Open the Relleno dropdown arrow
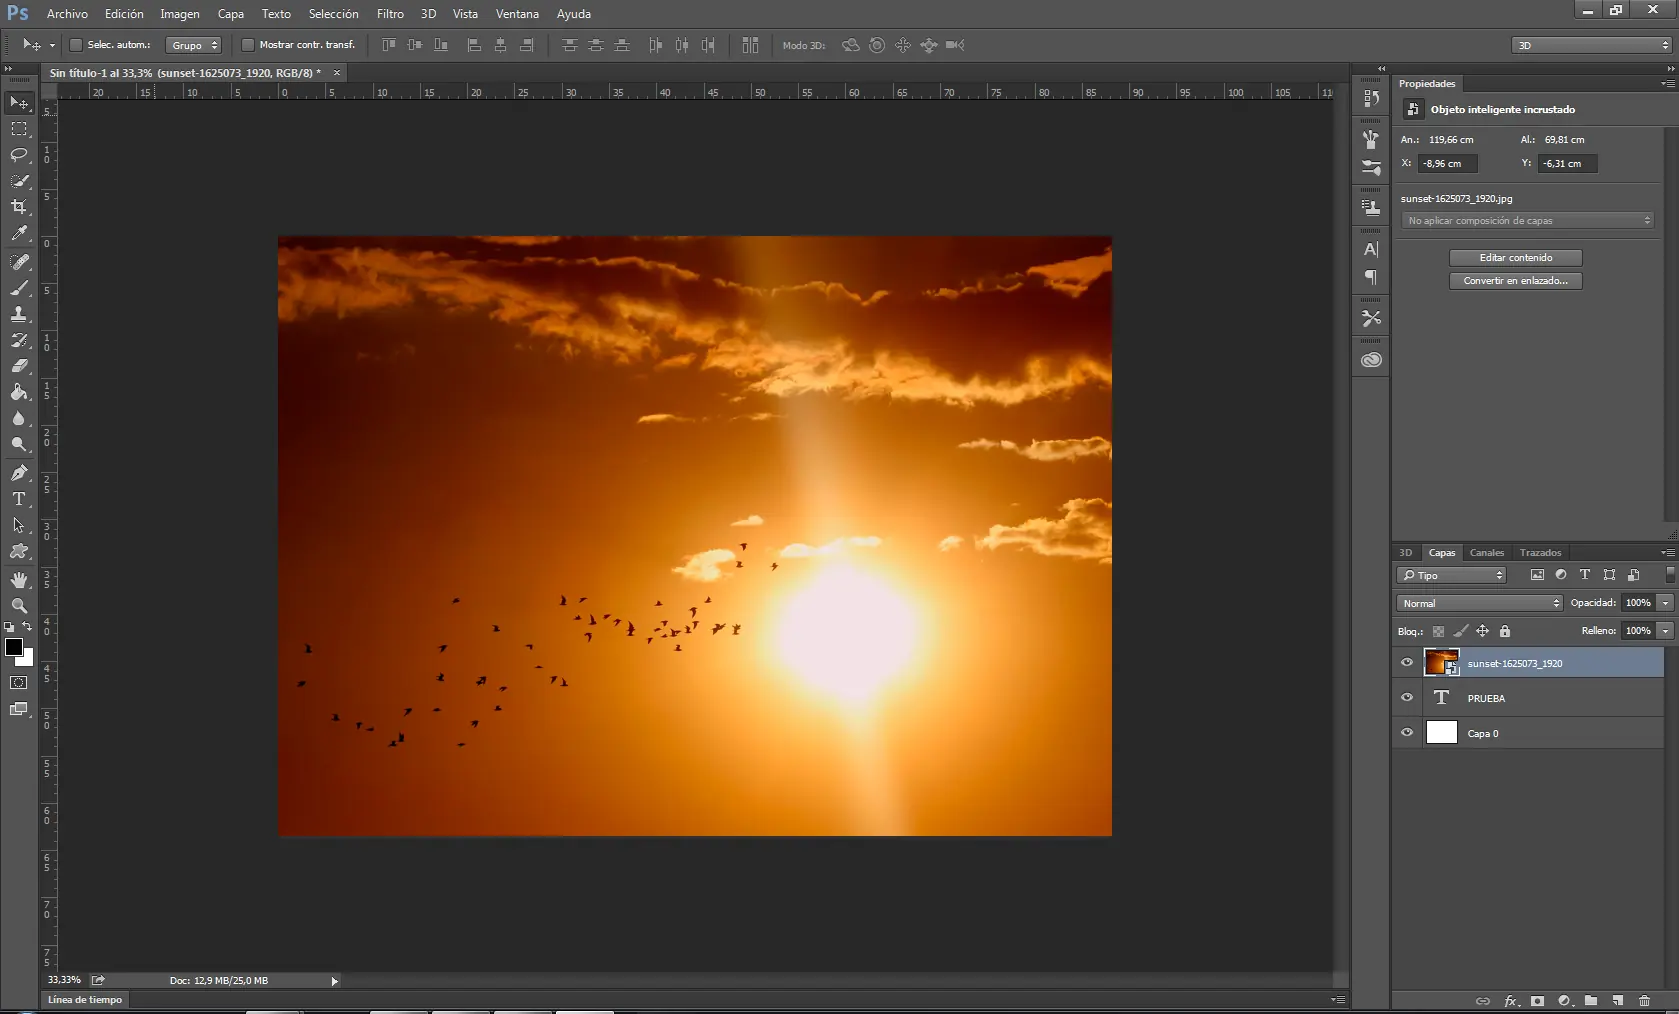The height and width of the screenshot is (1014, 1679). (1665, 631)
